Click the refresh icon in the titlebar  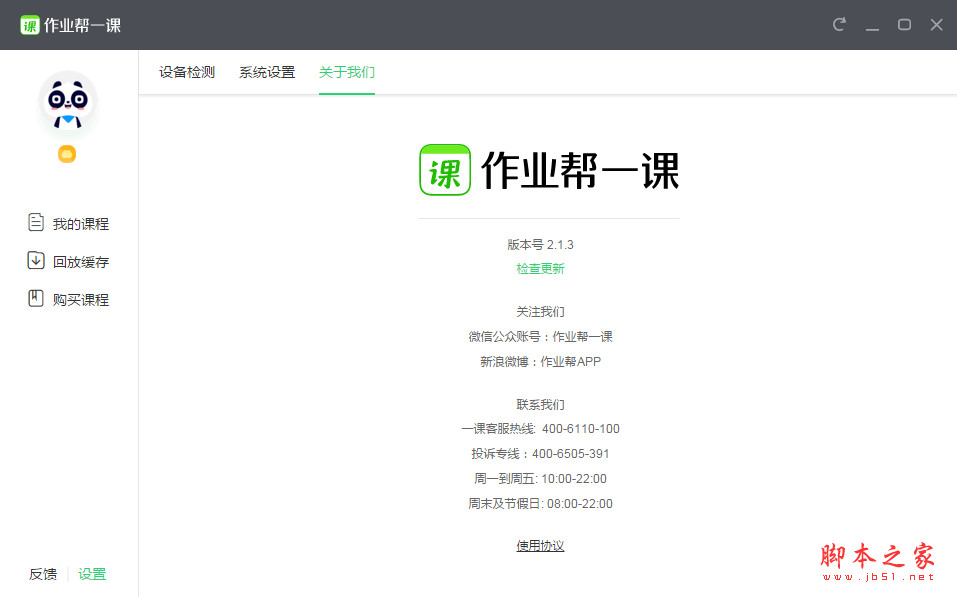click(839, 24)
